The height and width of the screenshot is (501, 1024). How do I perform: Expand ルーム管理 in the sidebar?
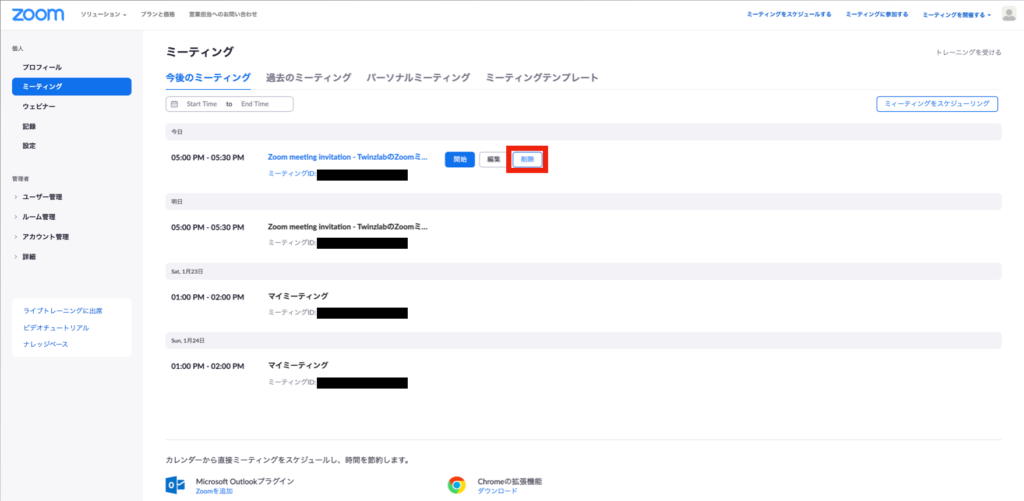(39, 217)
